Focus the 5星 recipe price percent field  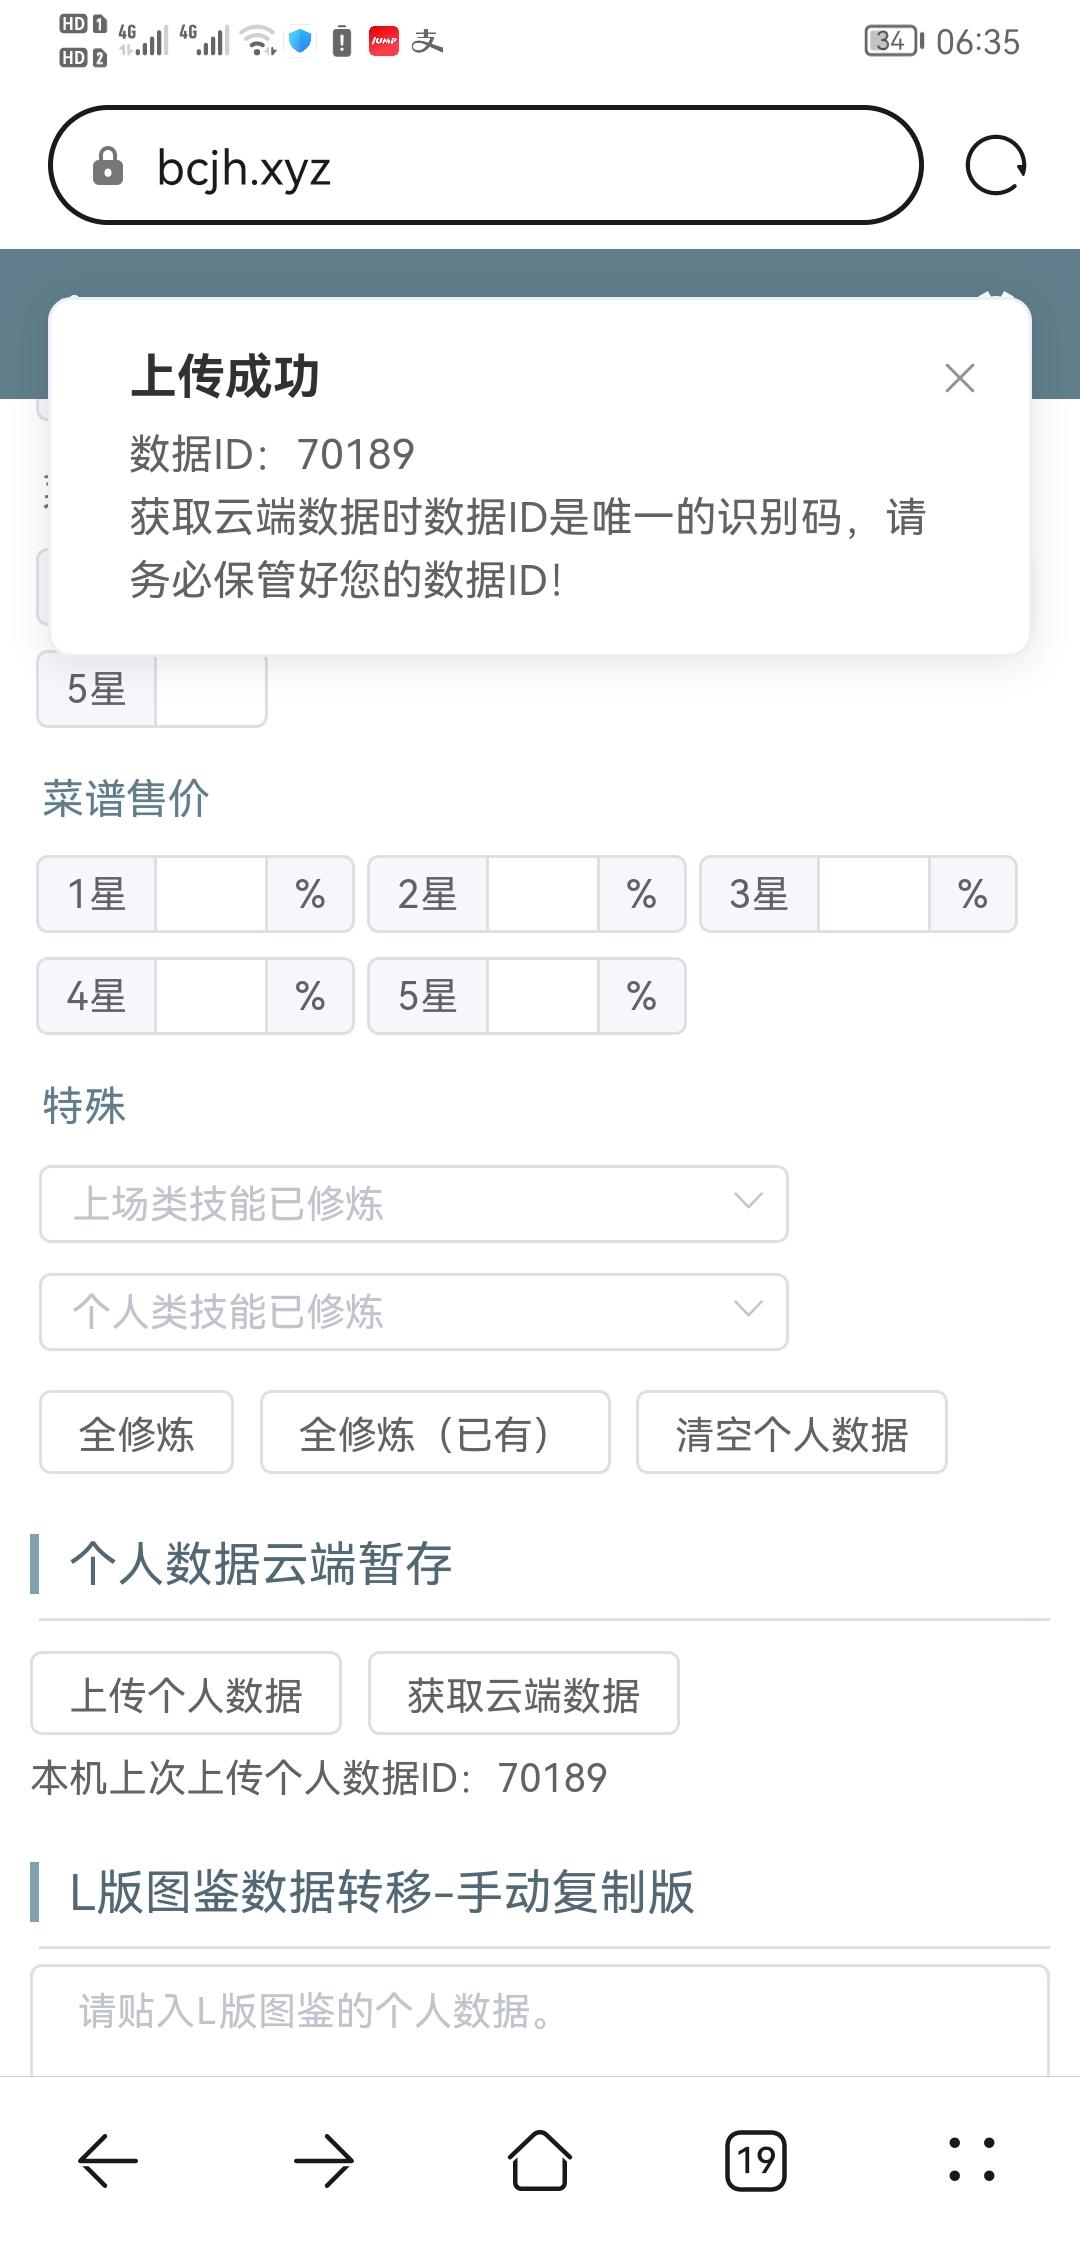click(x=542, y=996)
